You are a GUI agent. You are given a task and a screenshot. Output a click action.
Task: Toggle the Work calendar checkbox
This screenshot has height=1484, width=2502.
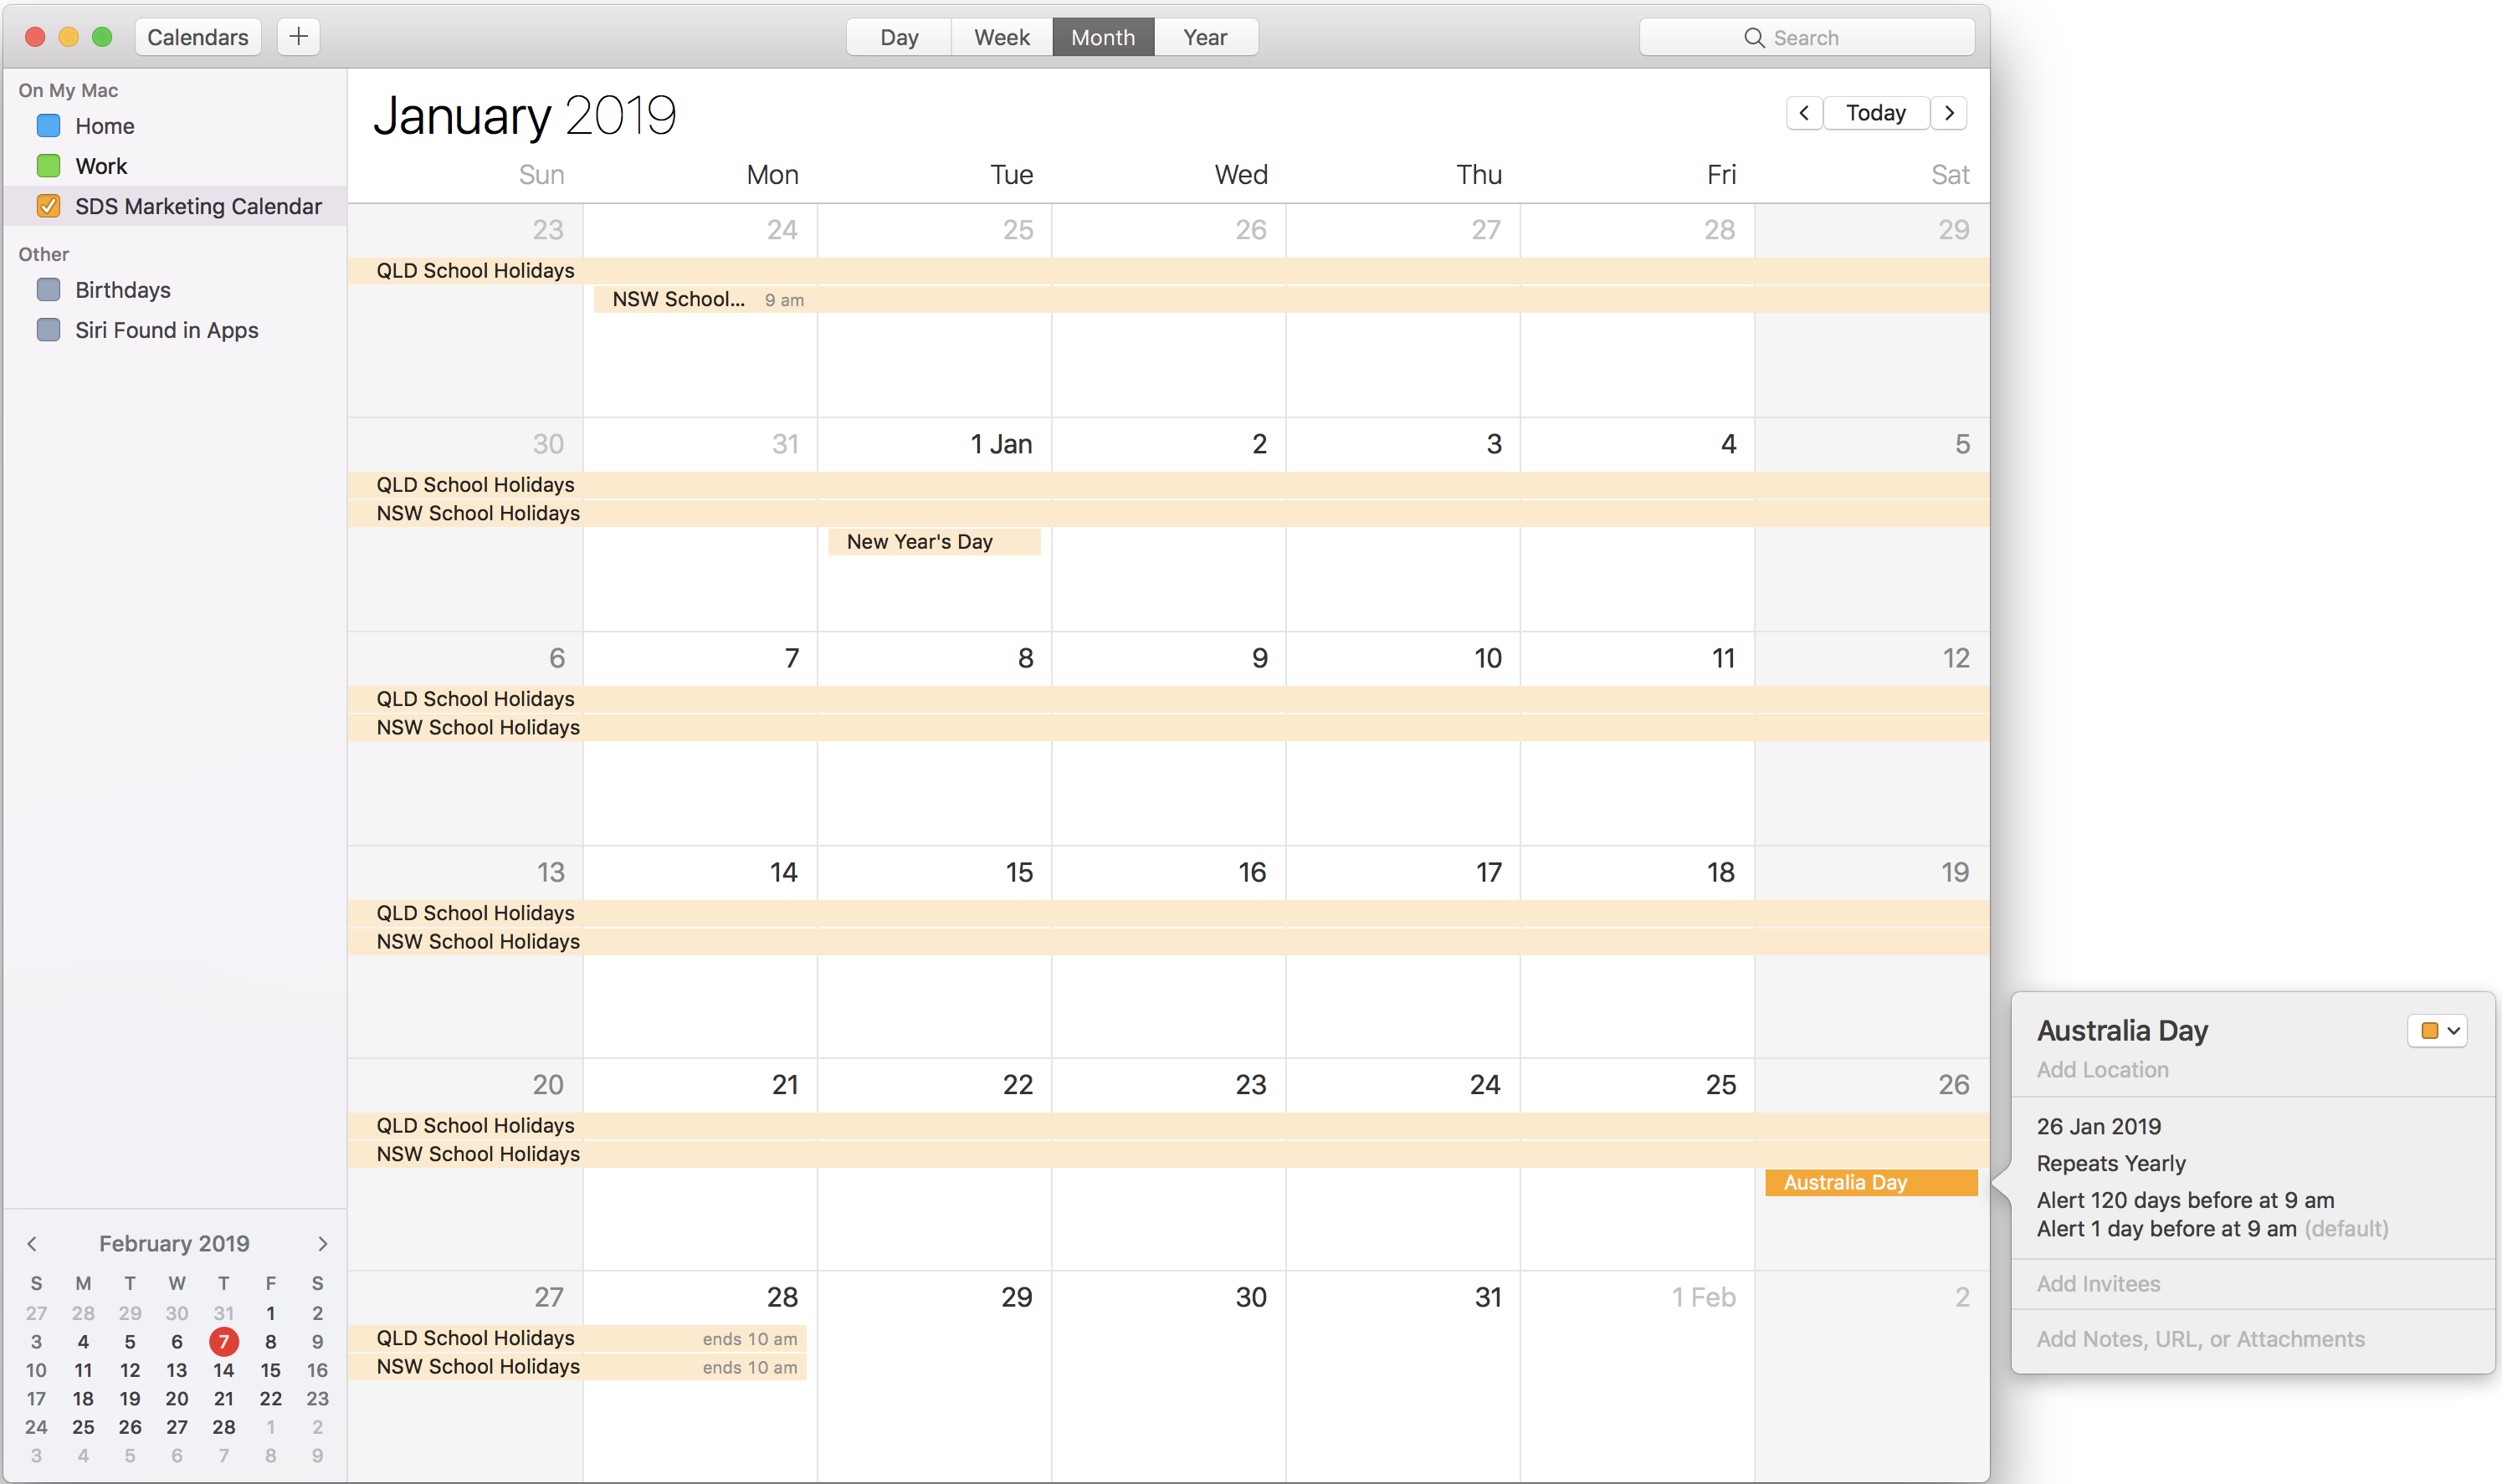point(48,166)
